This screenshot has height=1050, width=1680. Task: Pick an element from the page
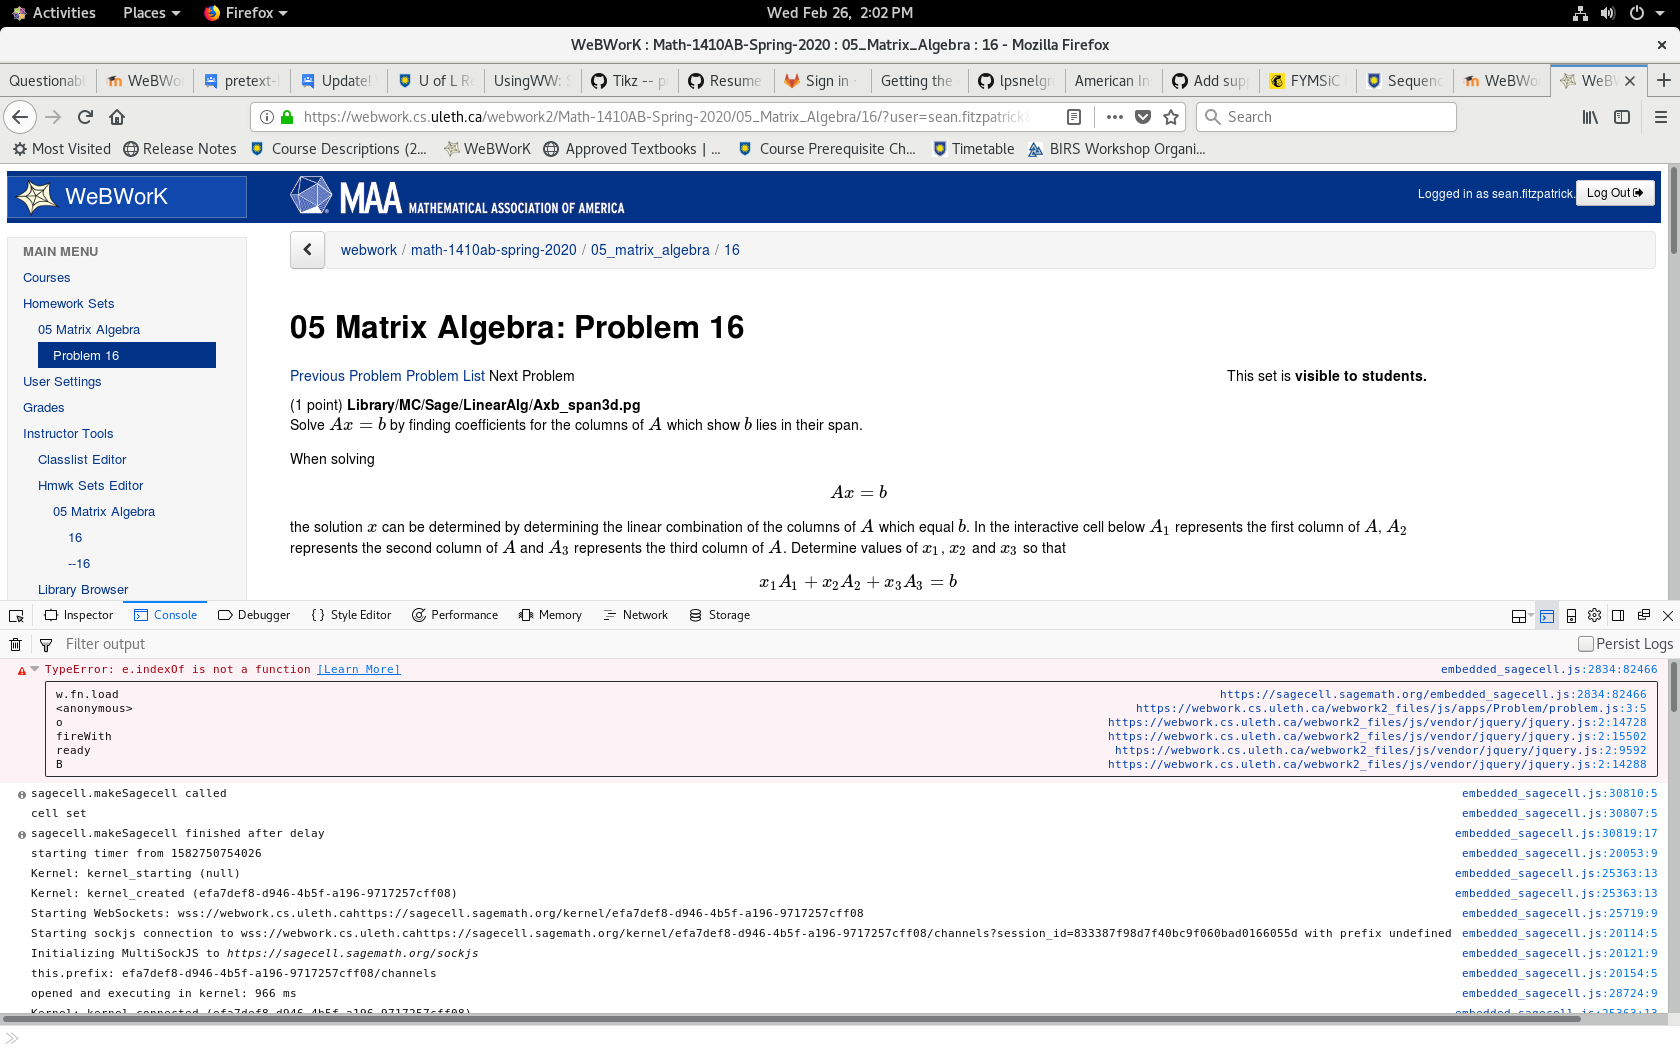(x=16, y=616)
